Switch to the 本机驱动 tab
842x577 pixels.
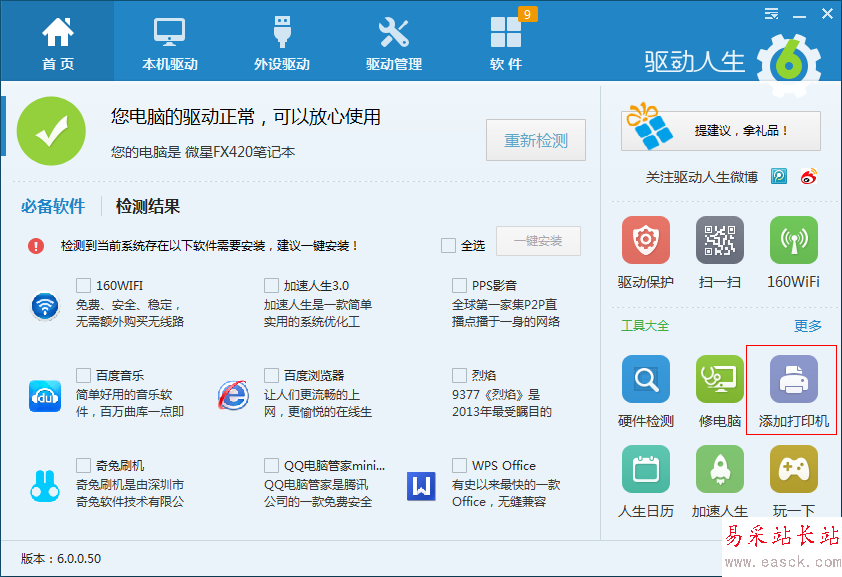click(170, 42)
